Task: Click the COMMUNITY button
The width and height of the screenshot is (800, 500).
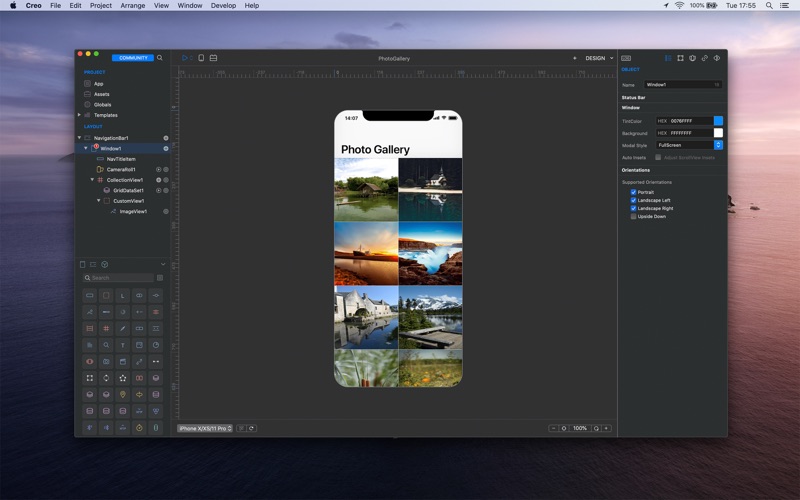Action: pyautogui.click(x=133, y=58)
